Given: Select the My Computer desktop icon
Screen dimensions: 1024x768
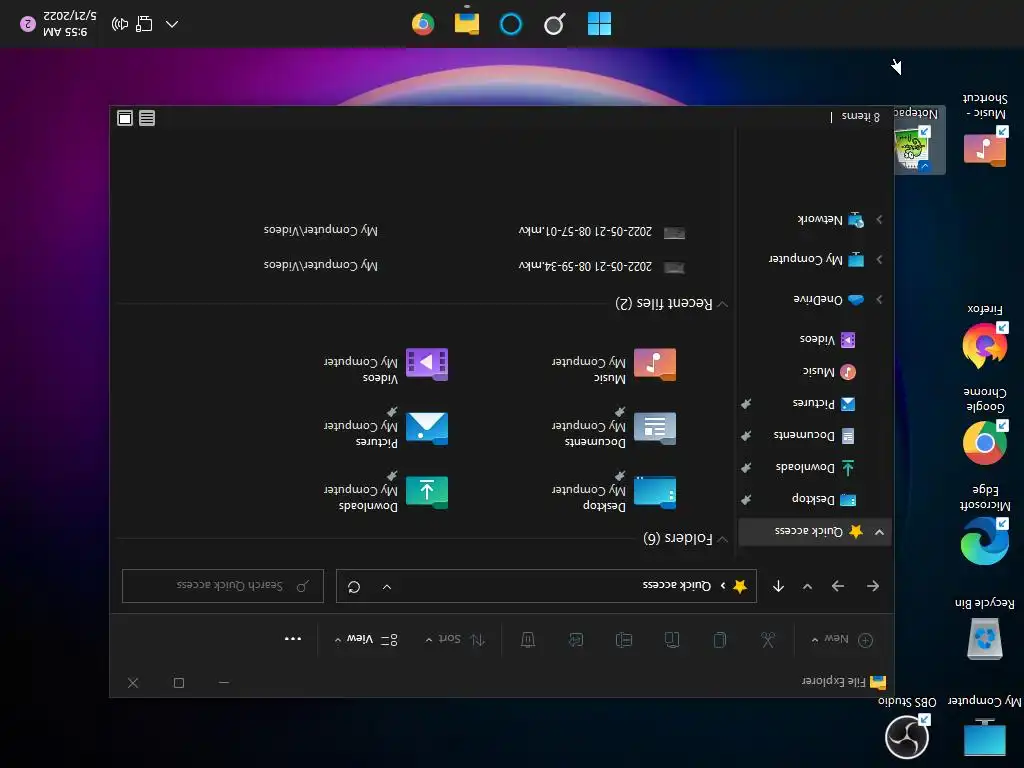Looking at the screenshot, I should pyautogui.click(x=985, y=727).
